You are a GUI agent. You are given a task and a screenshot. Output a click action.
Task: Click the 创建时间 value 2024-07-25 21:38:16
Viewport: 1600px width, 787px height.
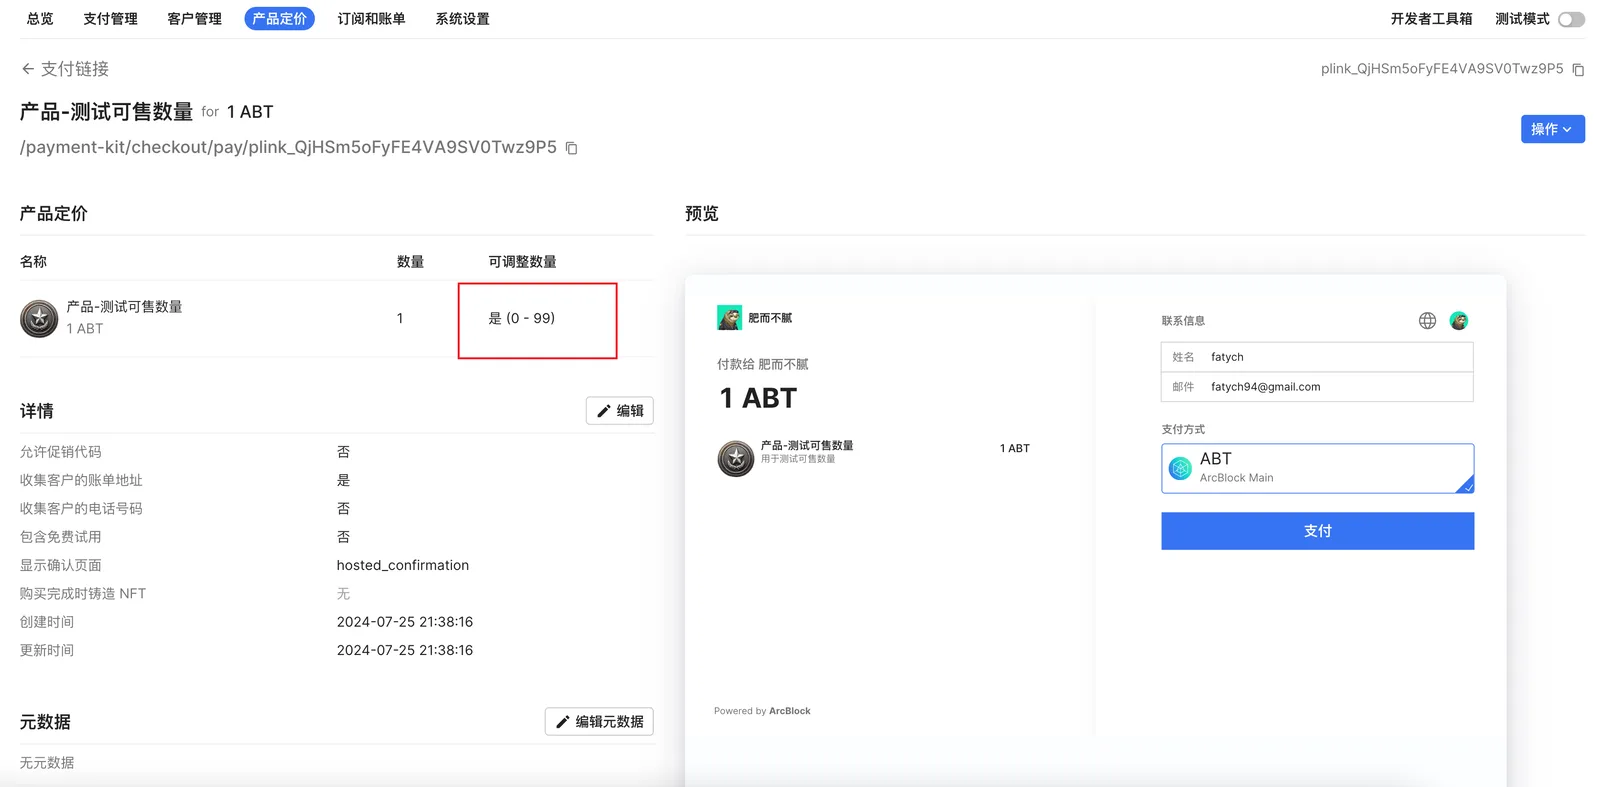(x=405, y=622)
